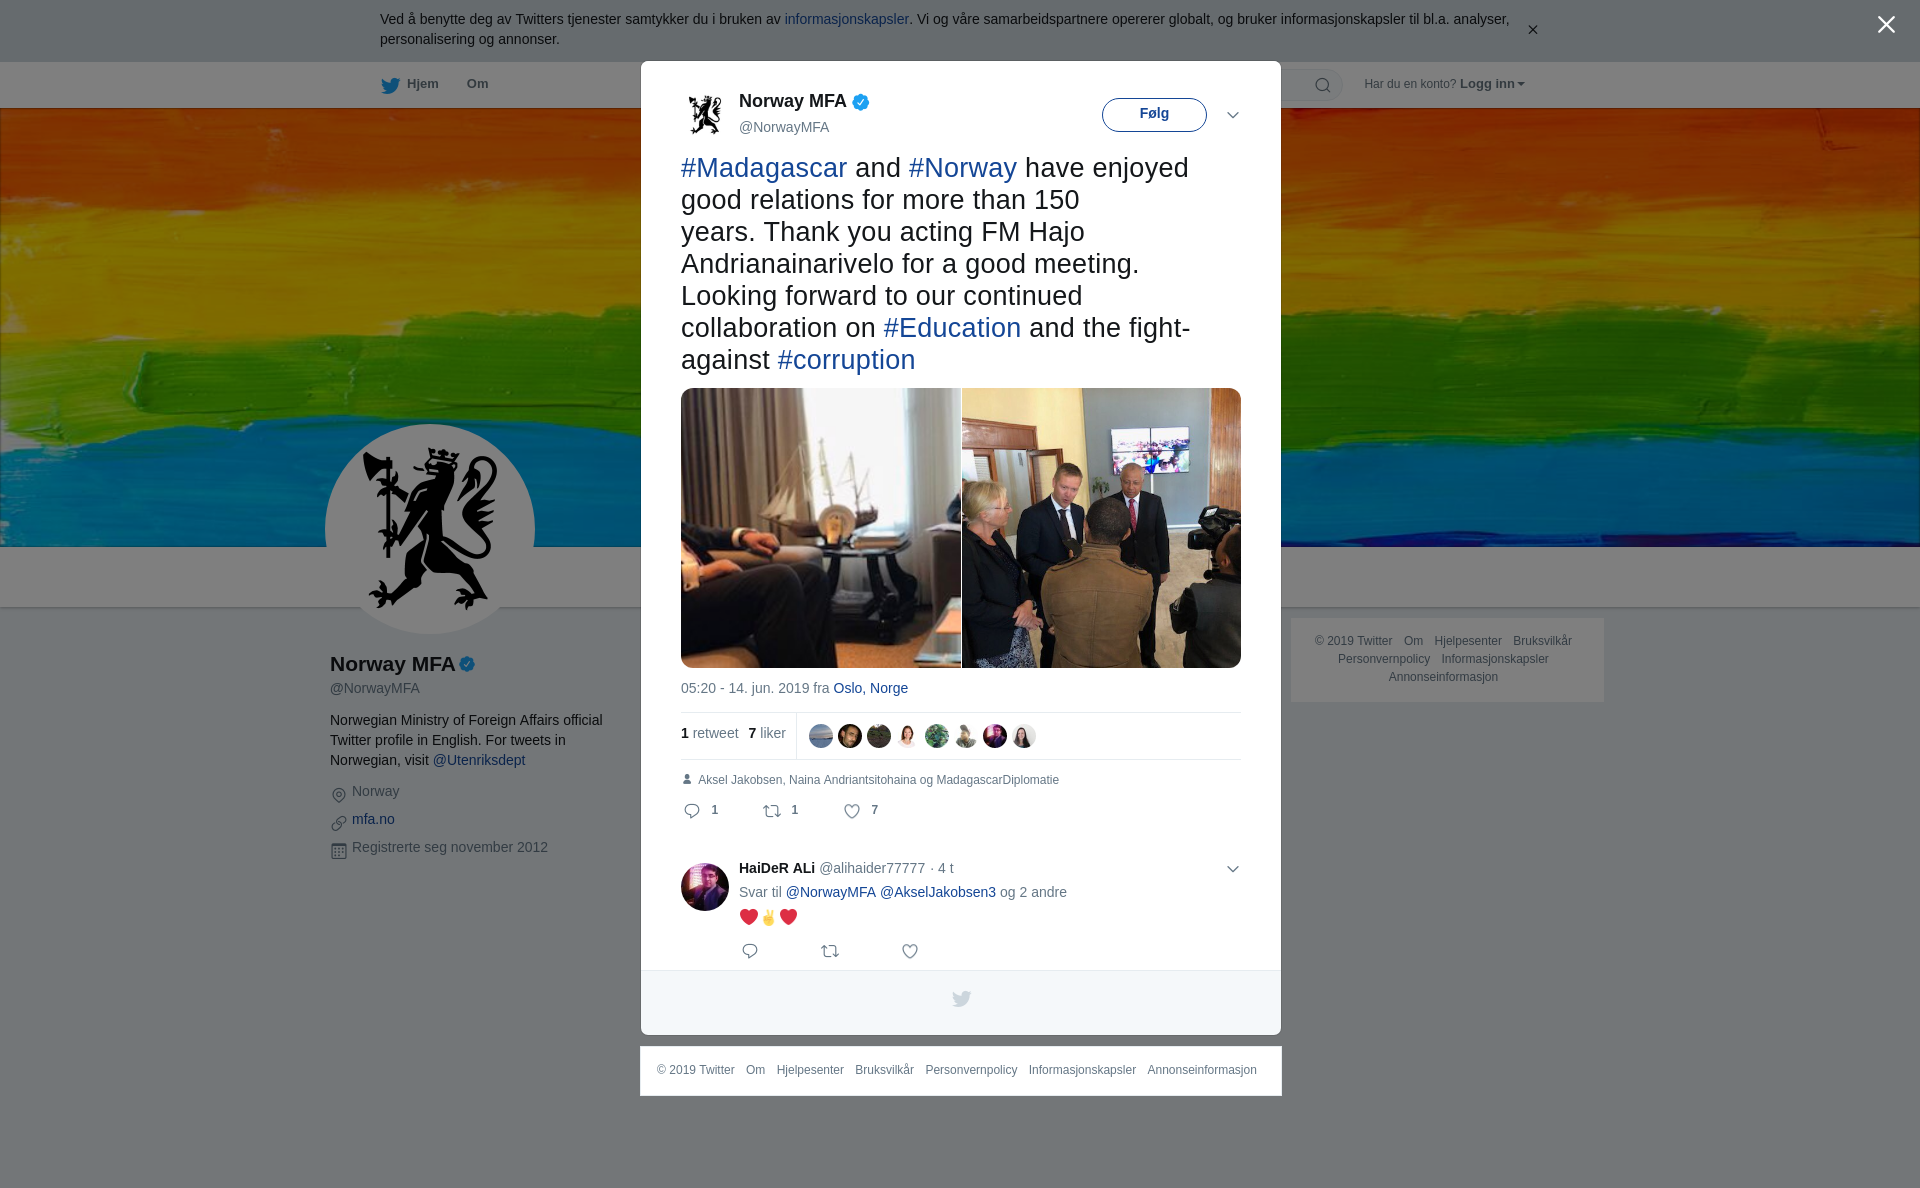Follow Norway MFA with Følg button
This screenshot has width=1920, height=1188.
point(1154,114)
